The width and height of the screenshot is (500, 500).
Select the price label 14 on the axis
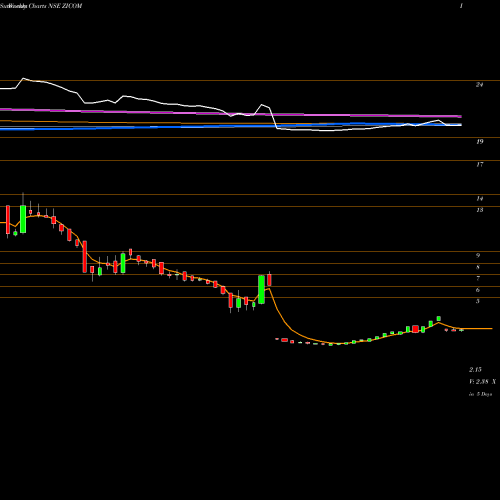[x=479, y=199]
